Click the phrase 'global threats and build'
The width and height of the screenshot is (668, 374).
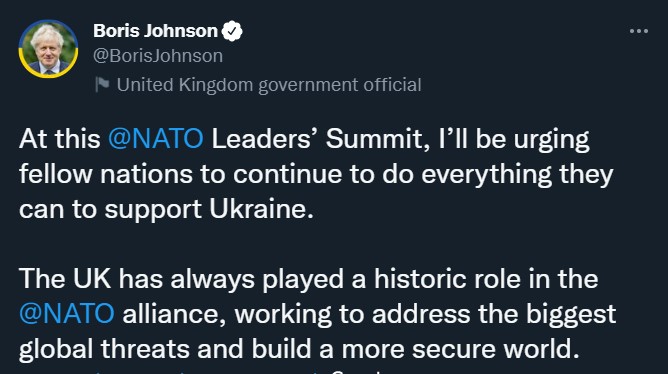pos(165,349)
